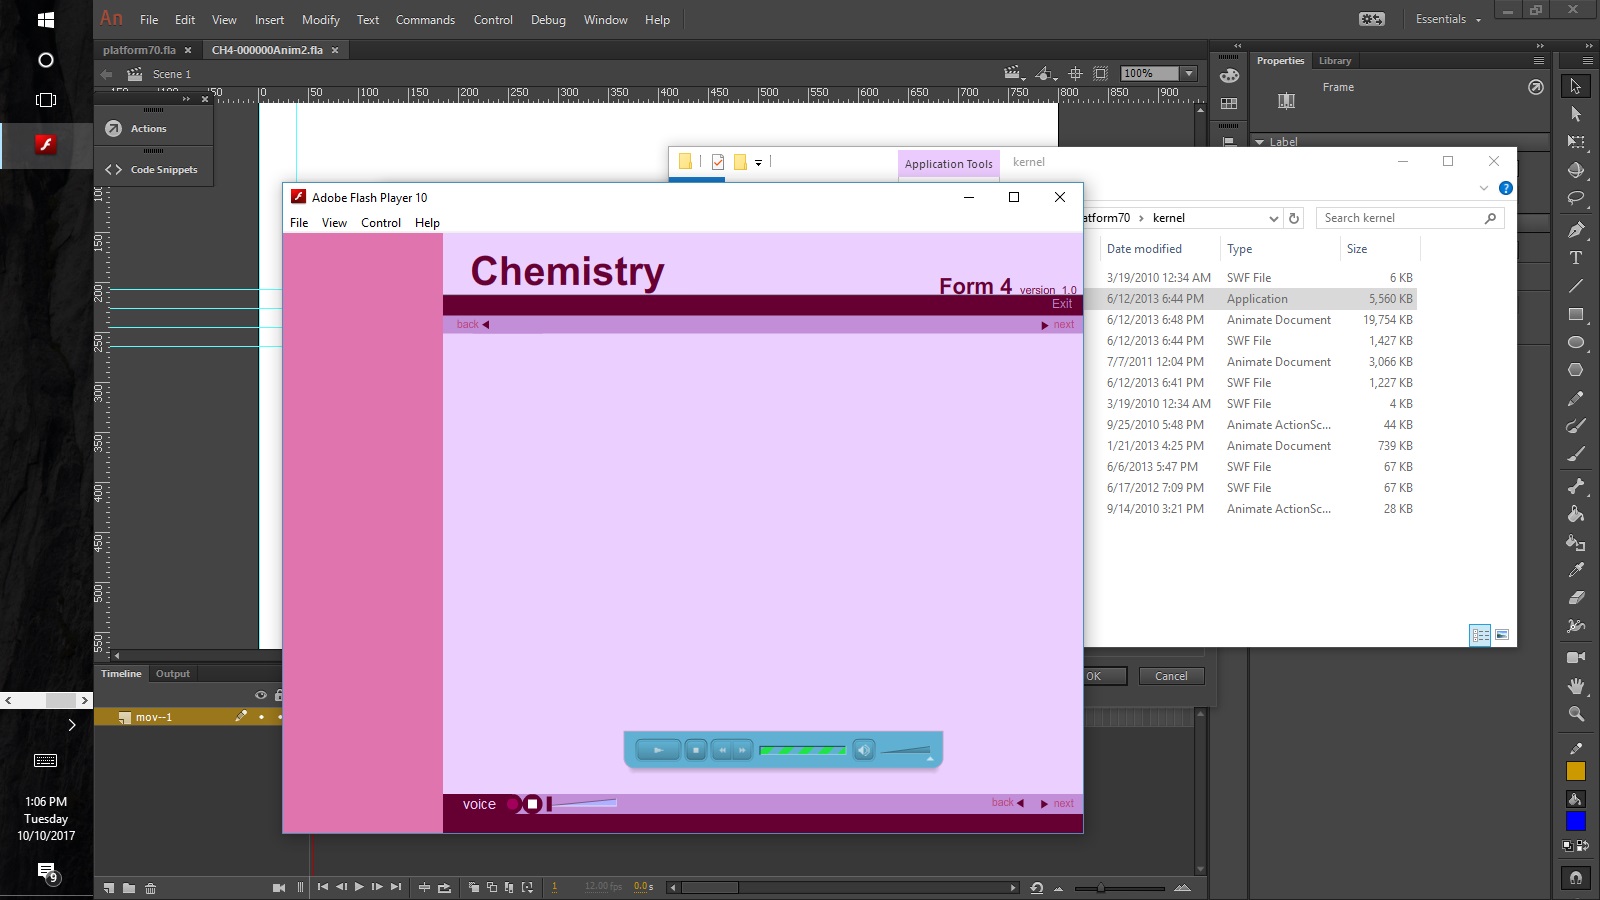The height and width of the screenshot is (900, 1600).
Task: Click the green progress bar in player
Action: [802, 750]
